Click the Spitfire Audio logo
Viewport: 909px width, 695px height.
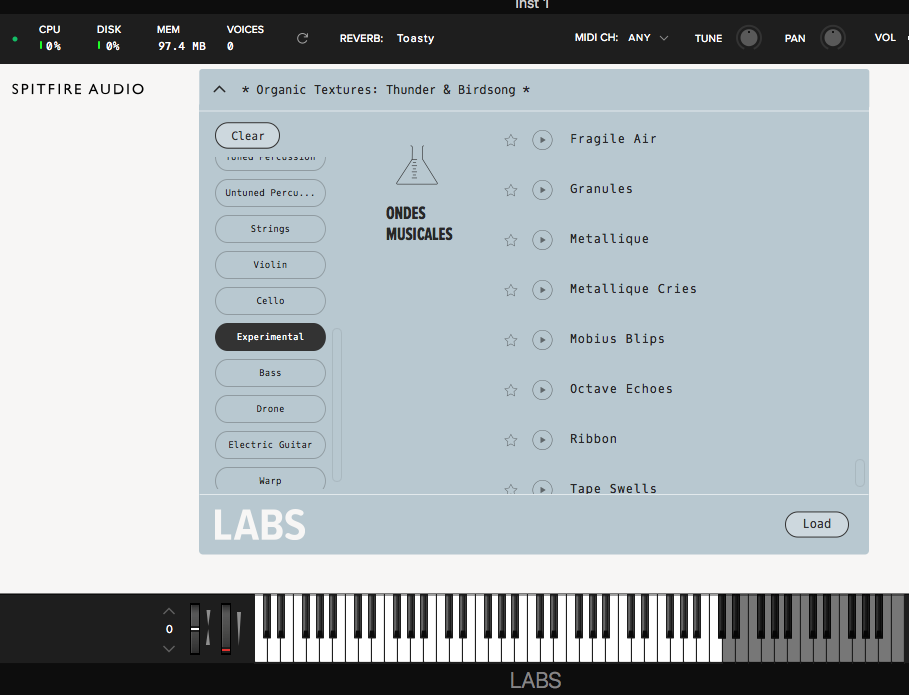(78, 89)
